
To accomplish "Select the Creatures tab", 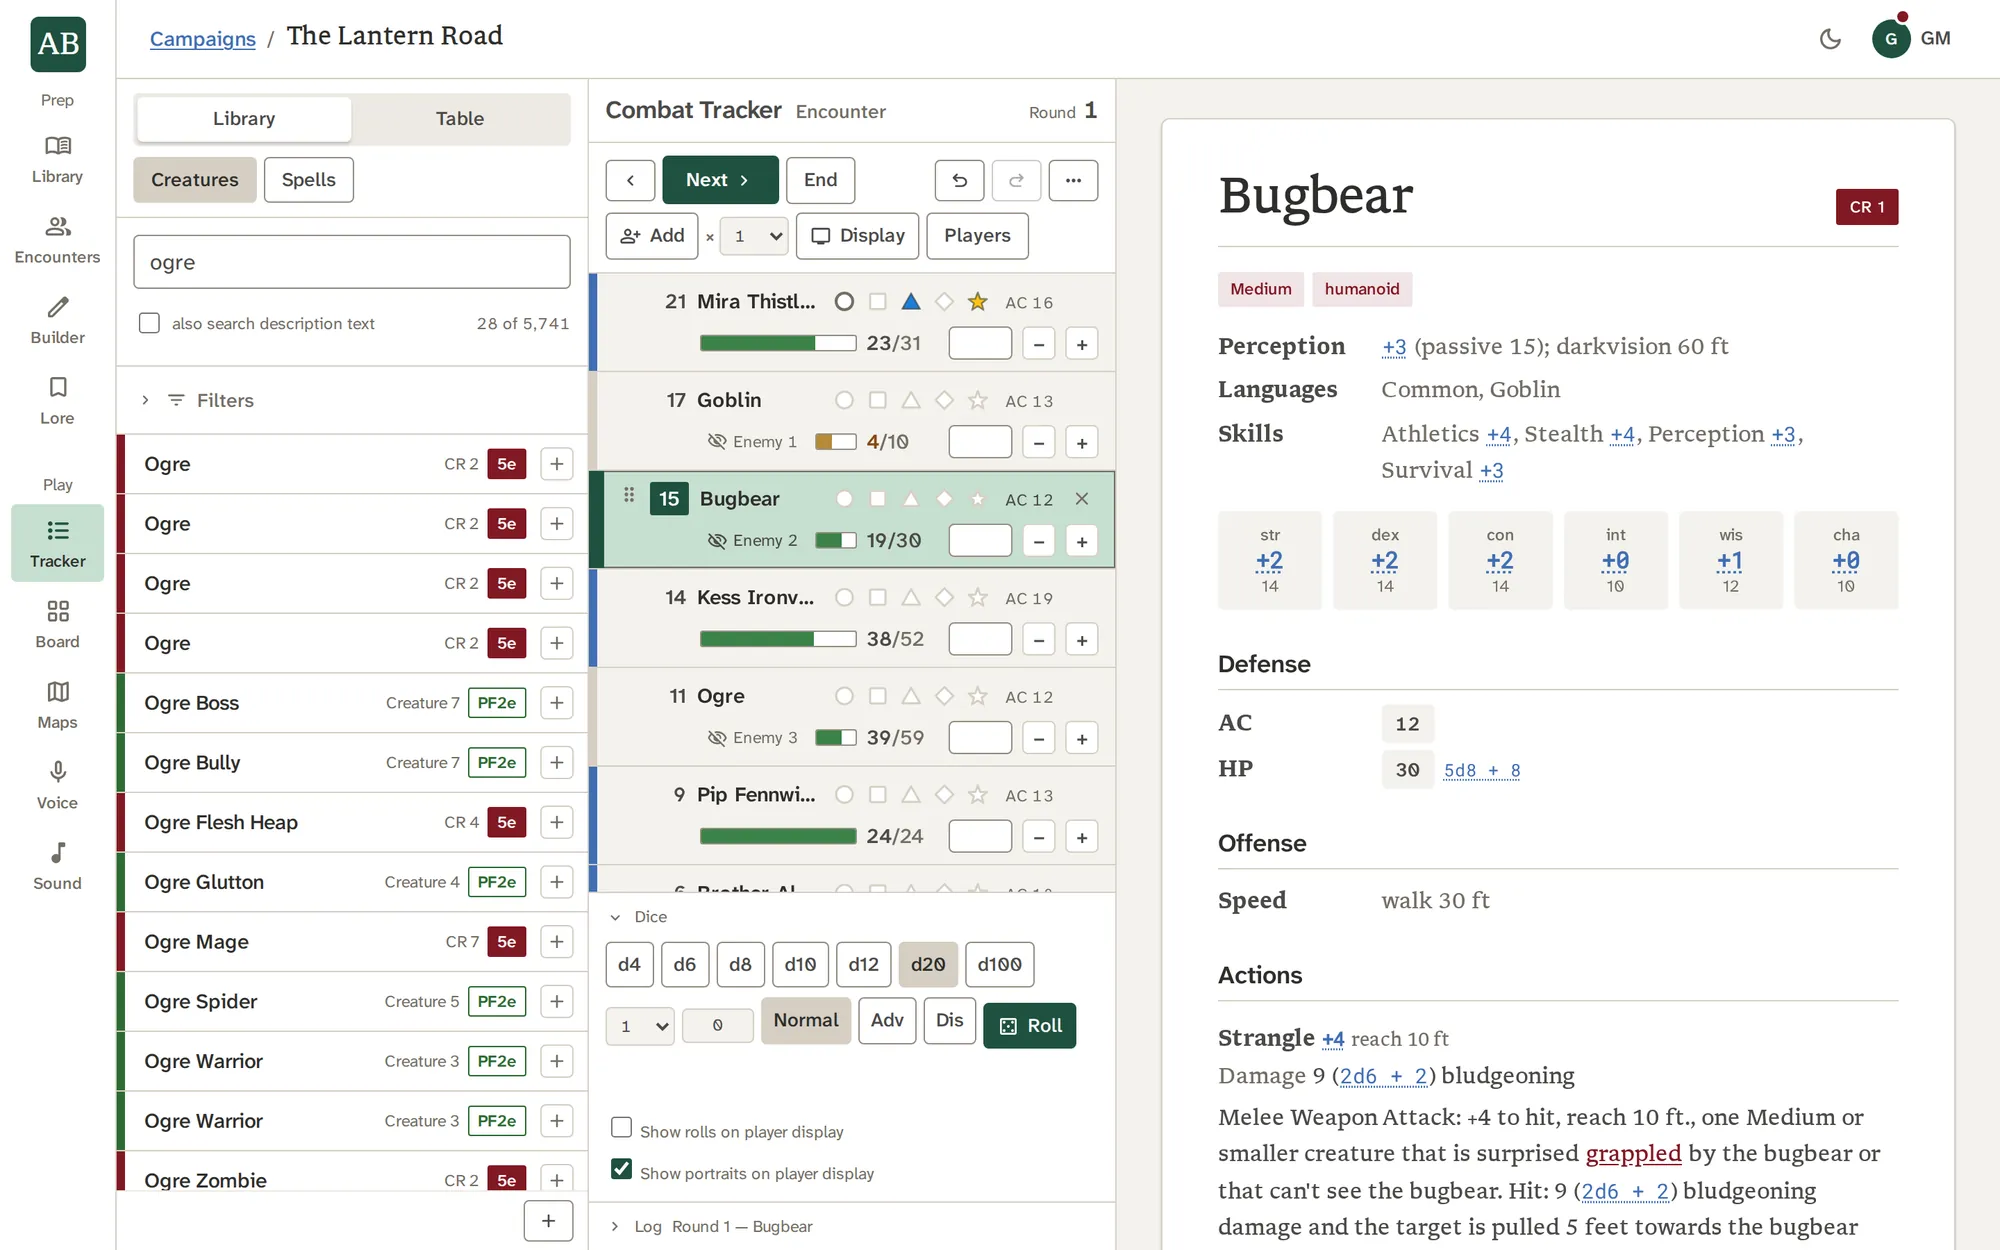I will [x=195, y=180].
